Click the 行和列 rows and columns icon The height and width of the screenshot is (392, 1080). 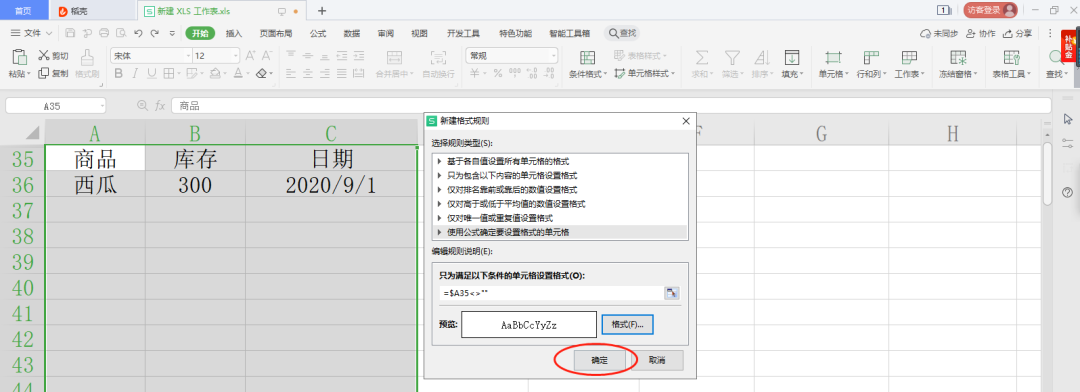871,56
